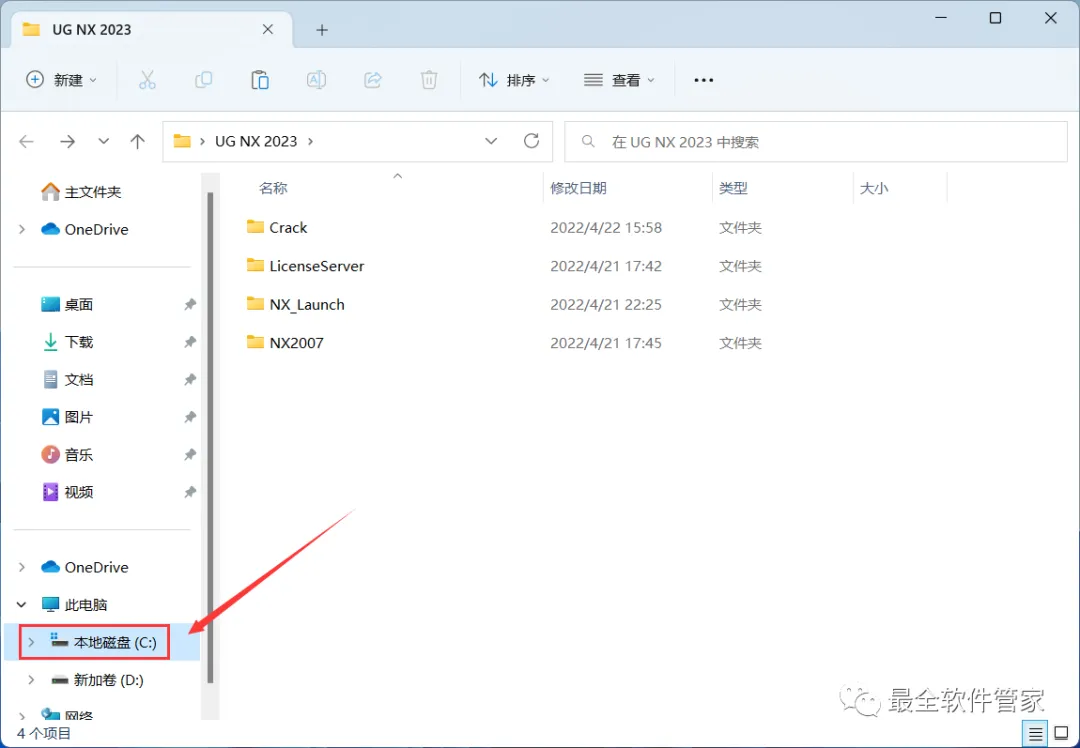This screenshot has width=1080, height=748.
Task: Click the Crack folder icon
Action: pyautogui.click(x=256, y=227)
